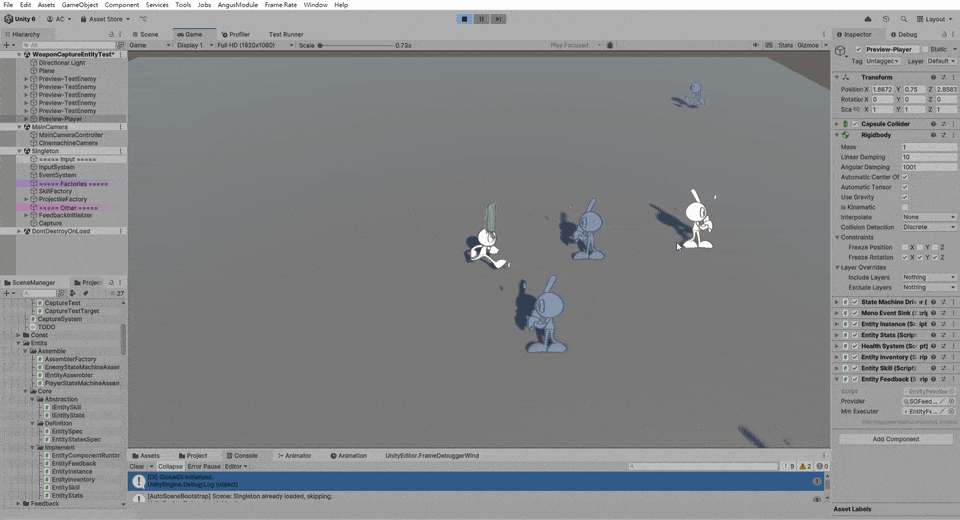The height and width of the screenshot is (520, 960).
Task: Expand the DontDestroyOnLoad scene
Action: (19, 232)
